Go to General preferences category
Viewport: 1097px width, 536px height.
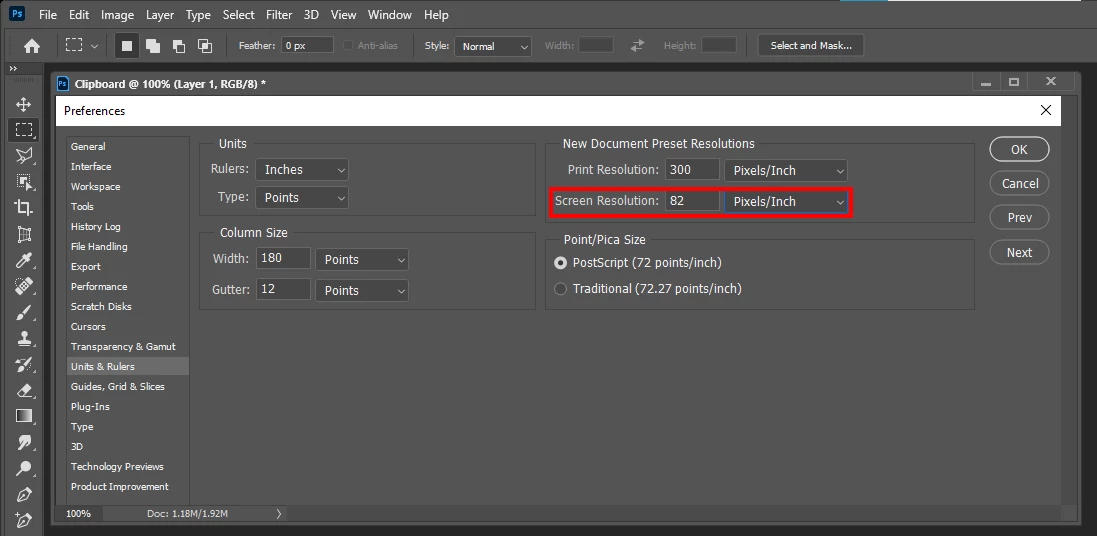pyautogui.click(x=88, y=146)
